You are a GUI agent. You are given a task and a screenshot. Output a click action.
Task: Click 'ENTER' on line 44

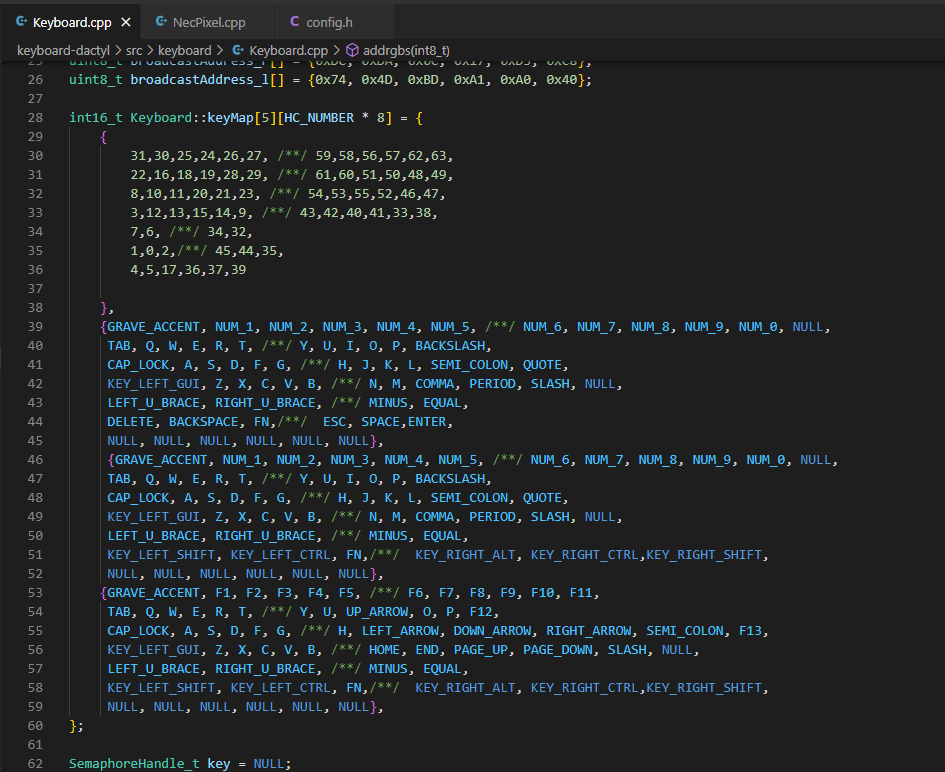(427, 421)
